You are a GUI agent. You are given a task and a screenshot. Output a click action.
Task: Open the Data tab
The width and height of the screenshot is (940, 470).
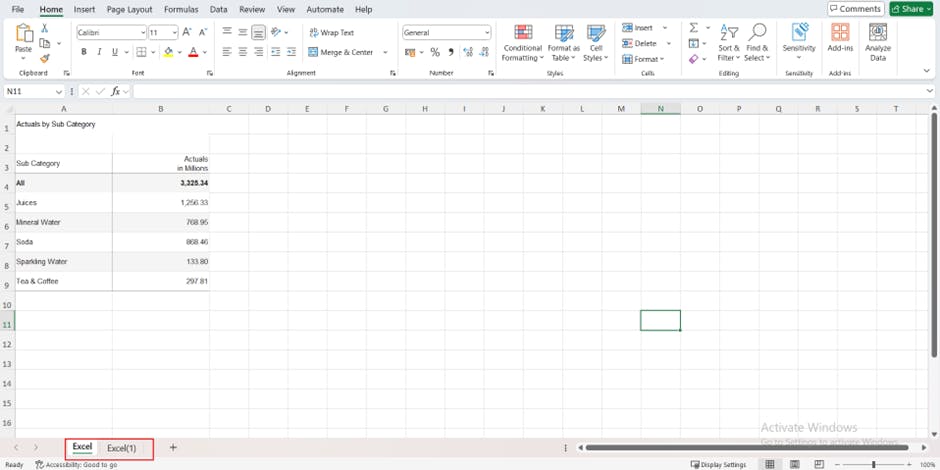click(x=219, y=10)
